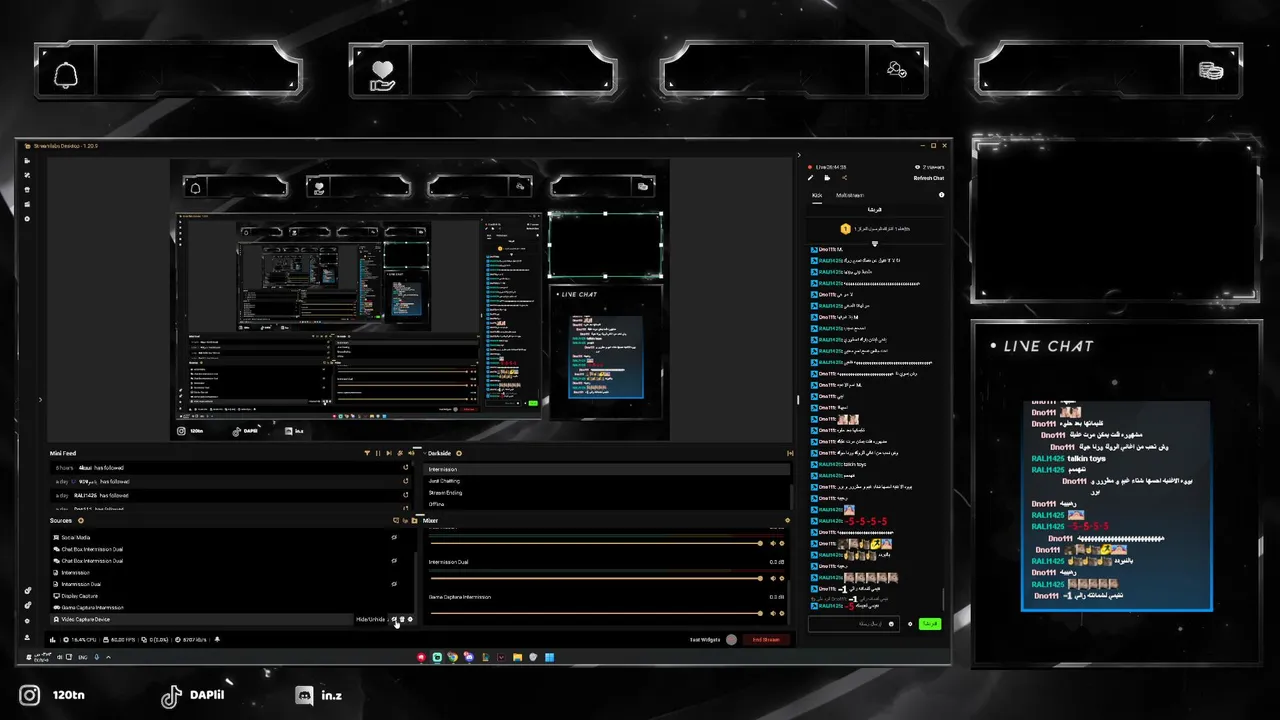Filter events in the Mini Feed header

(367, 453)
